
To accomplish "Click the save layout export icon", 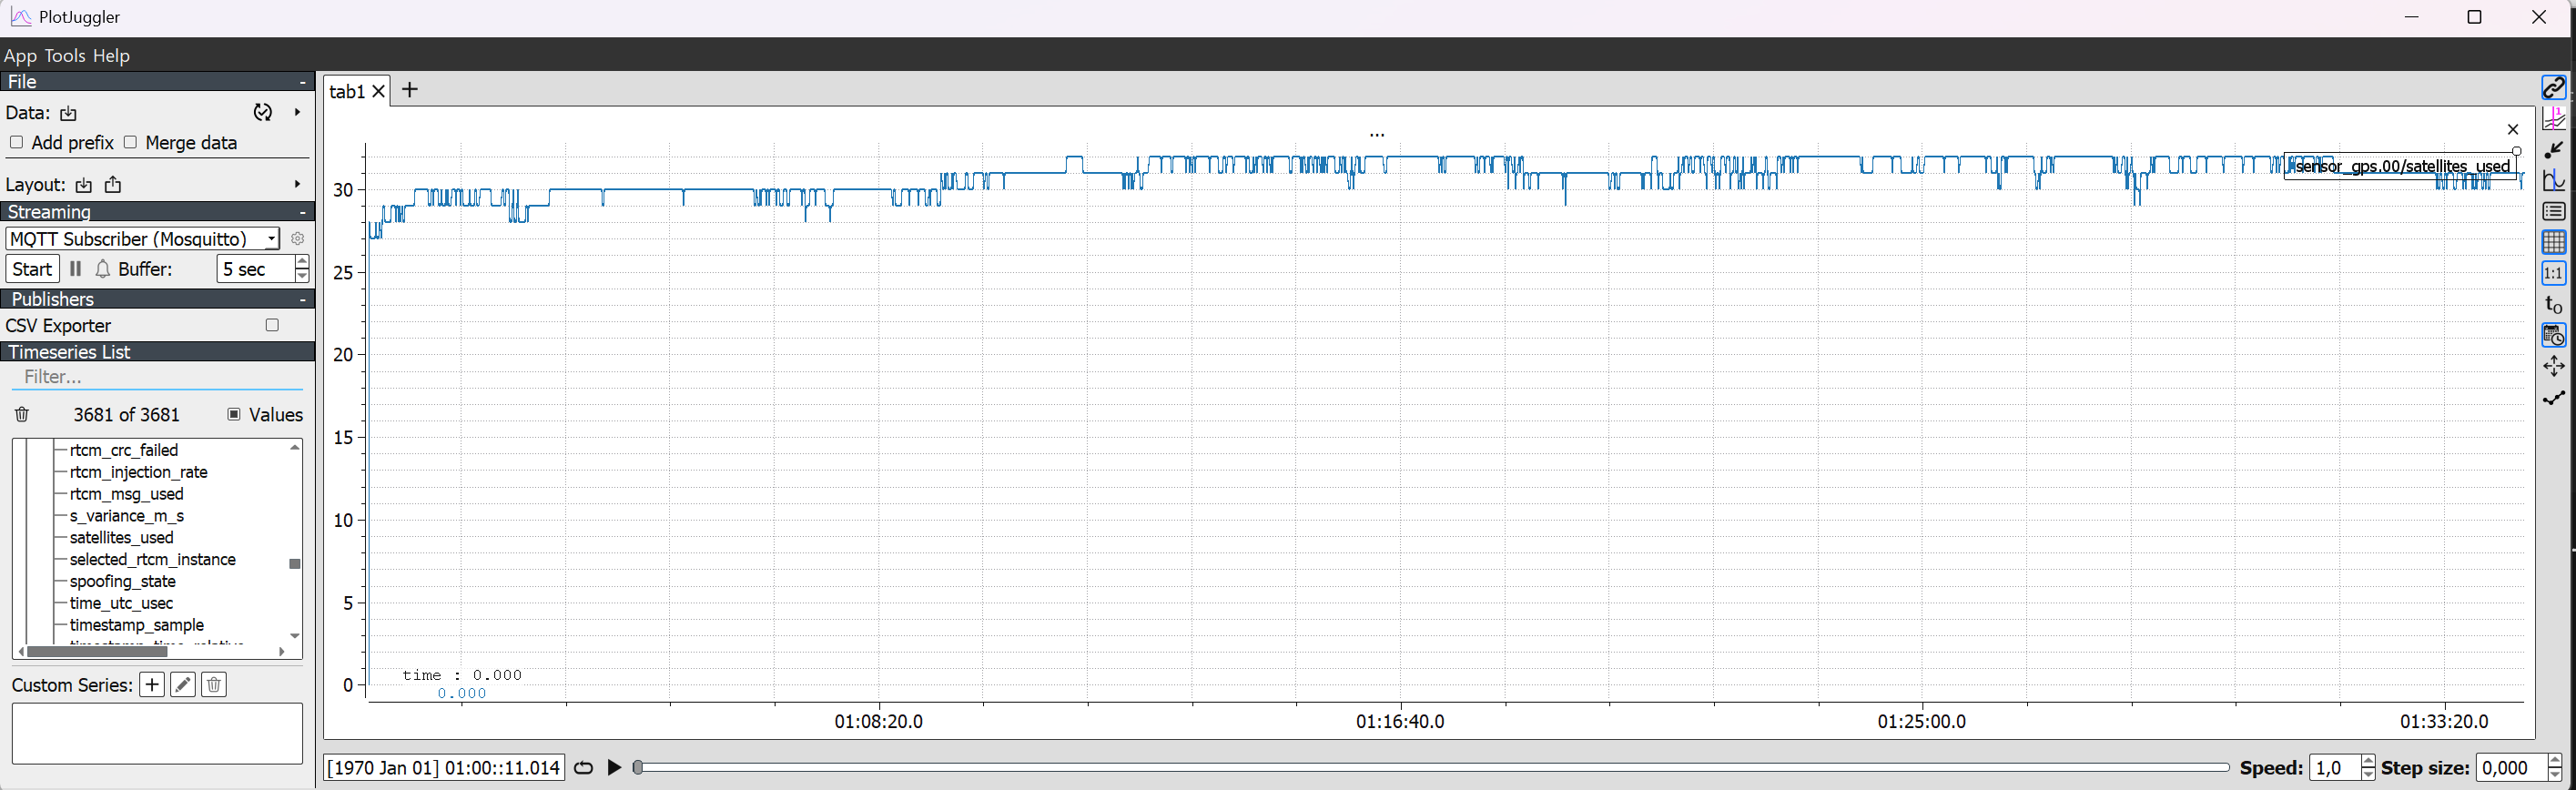I will click(113, 185).
